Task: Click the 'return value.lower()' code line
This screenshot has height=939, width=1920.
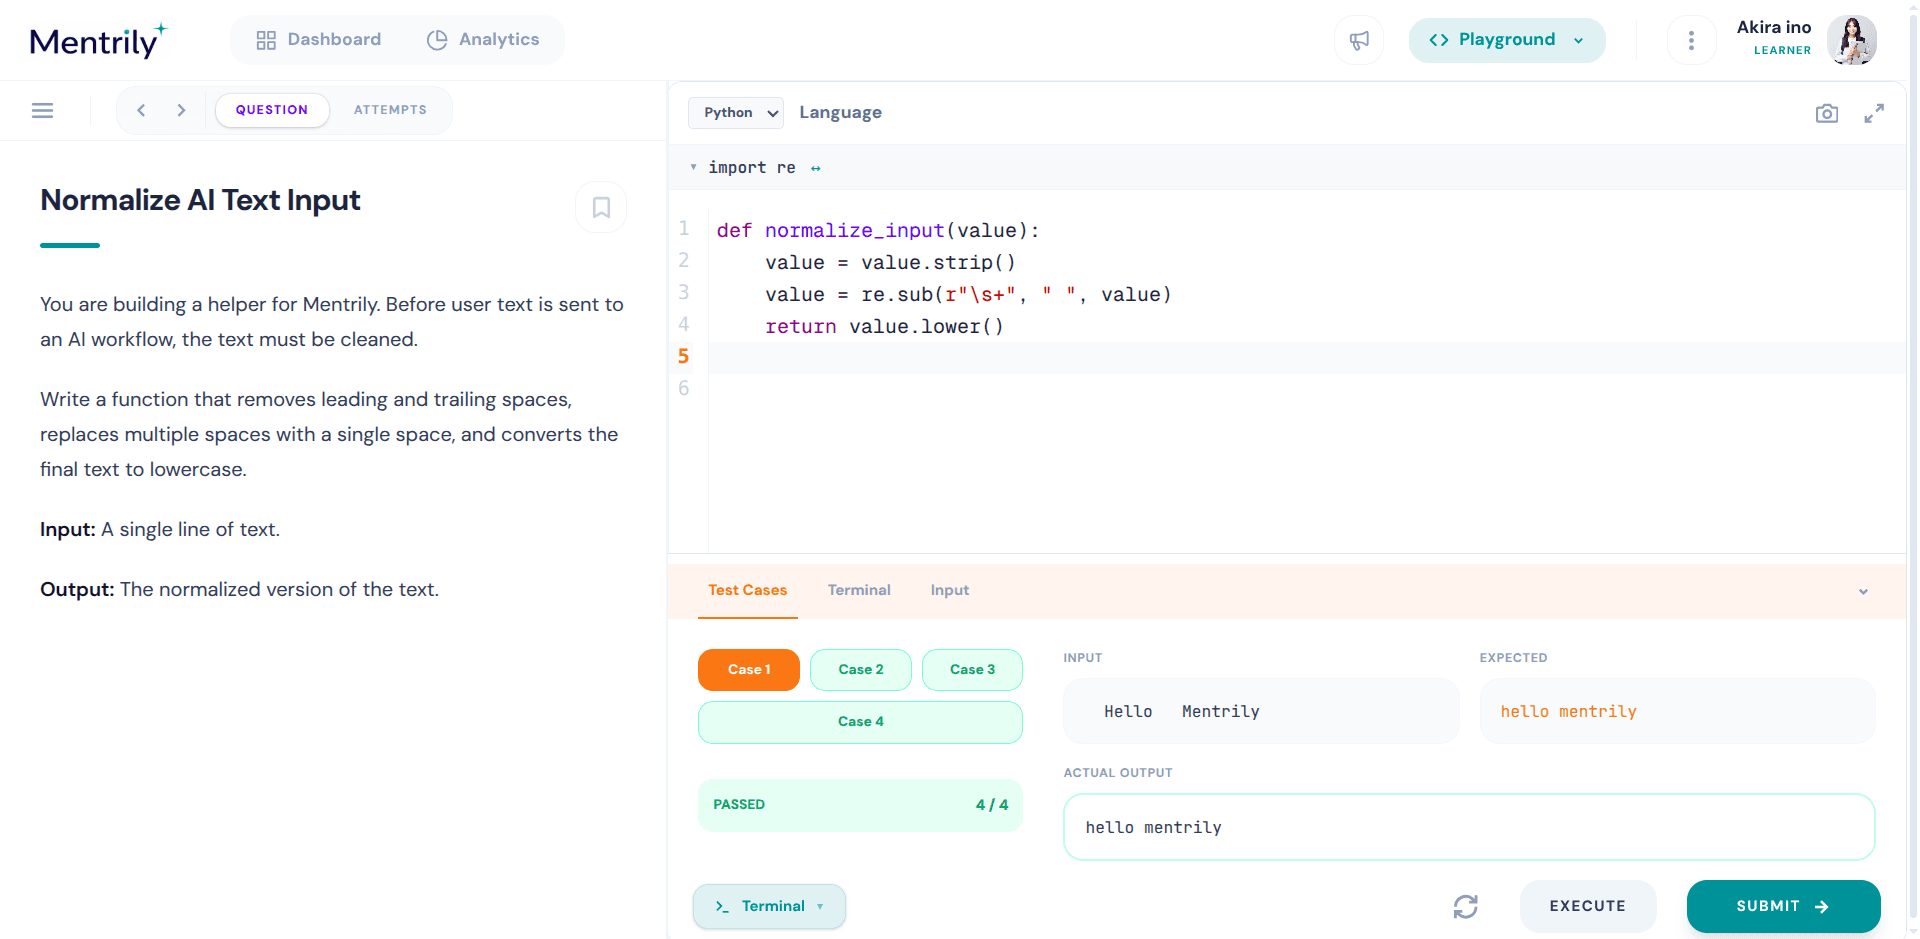Action: [x=884, y=327]
